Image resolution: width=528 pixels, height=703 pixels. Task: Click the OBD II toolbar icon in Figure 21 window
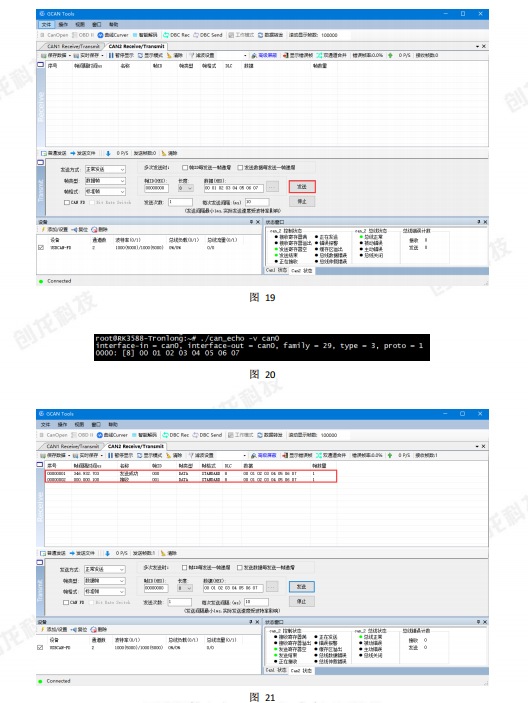(74, 435)
